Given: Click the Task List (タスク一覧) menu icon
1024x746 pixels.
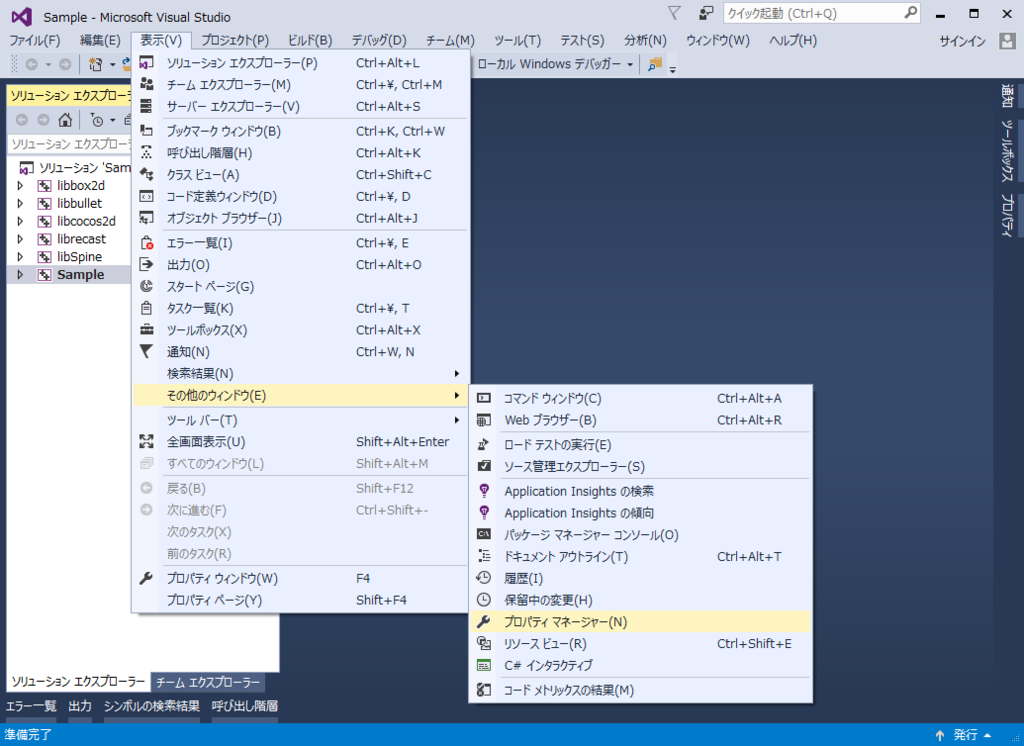Looking at the screenshot, I should click(146, 308).
